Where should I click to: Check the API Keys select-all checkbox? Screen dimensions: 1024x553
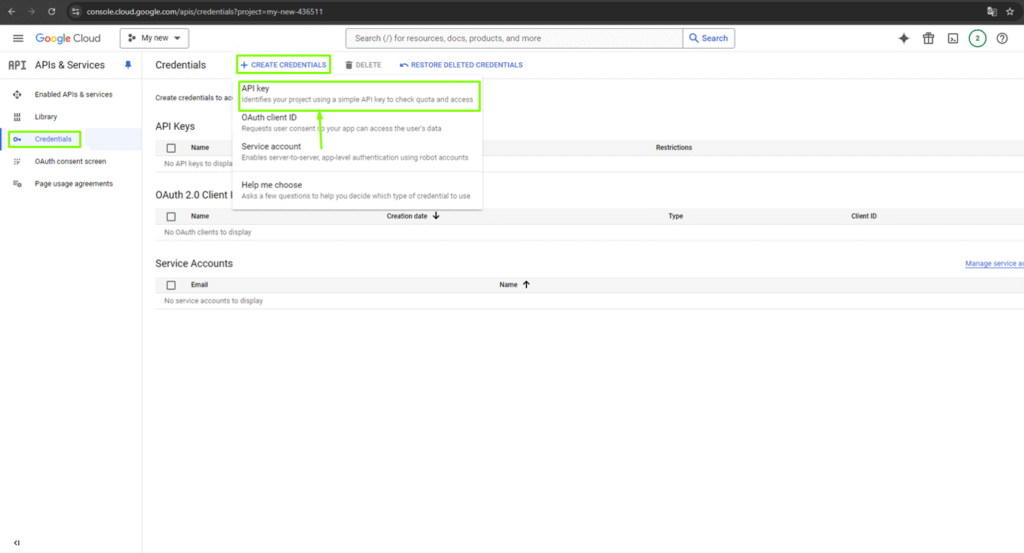pos(171,148)
